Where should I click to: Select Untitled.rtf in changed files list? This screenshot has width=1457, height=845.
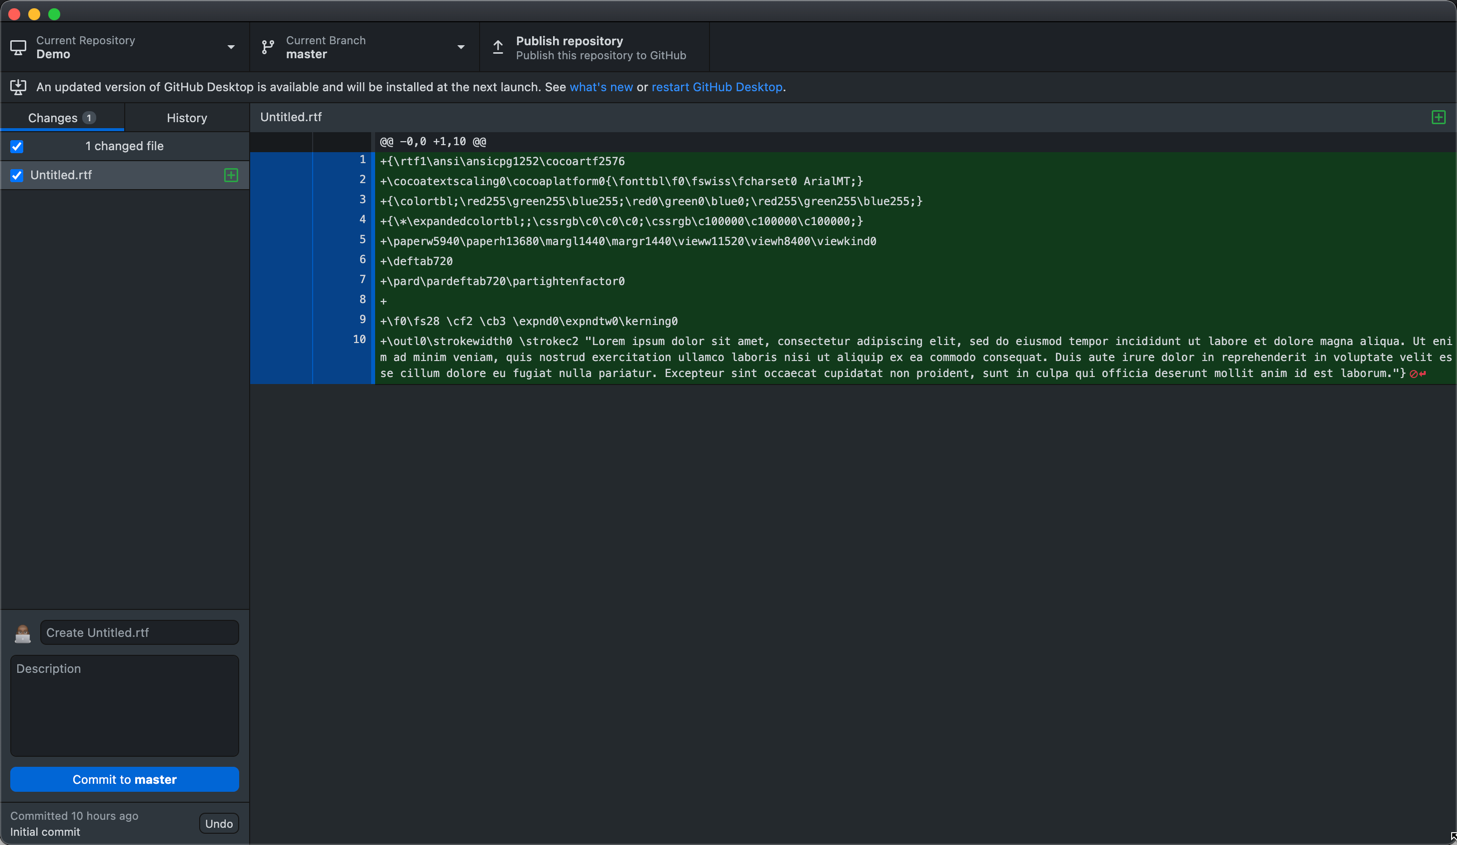pyautogui.click(x=125, y=175)
